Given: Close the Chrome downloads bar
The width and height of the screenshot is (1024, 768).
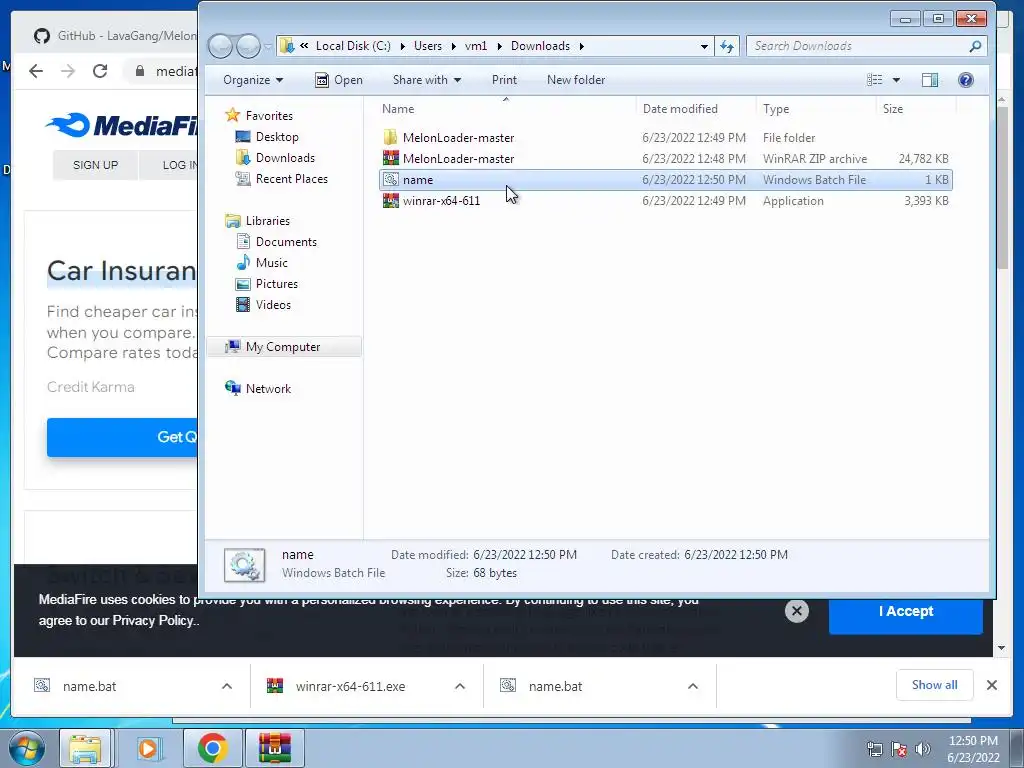Looking at the screenshot, I should [x=991, y=685].
